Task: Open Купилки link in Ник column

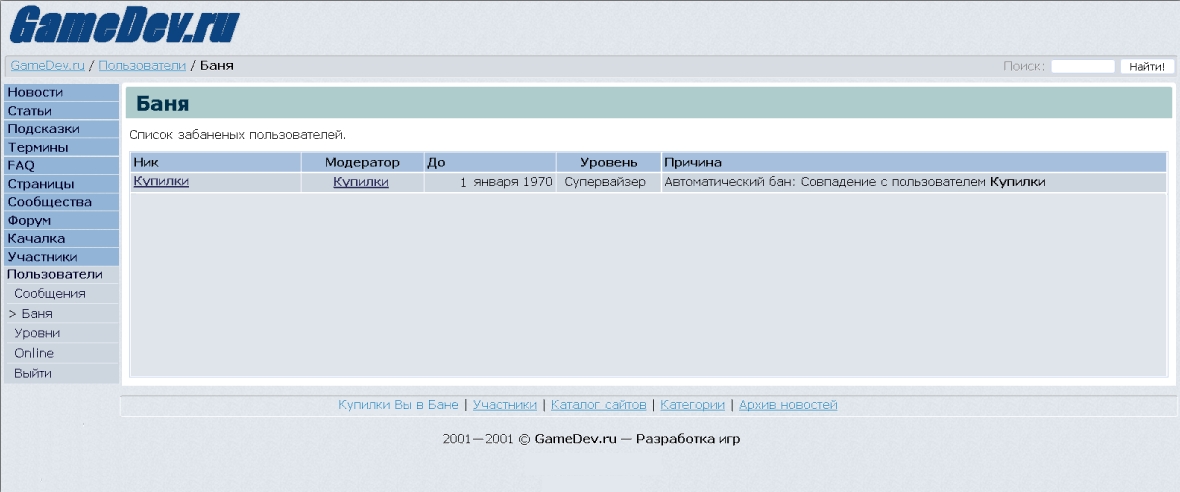Action: coord(161,181)
